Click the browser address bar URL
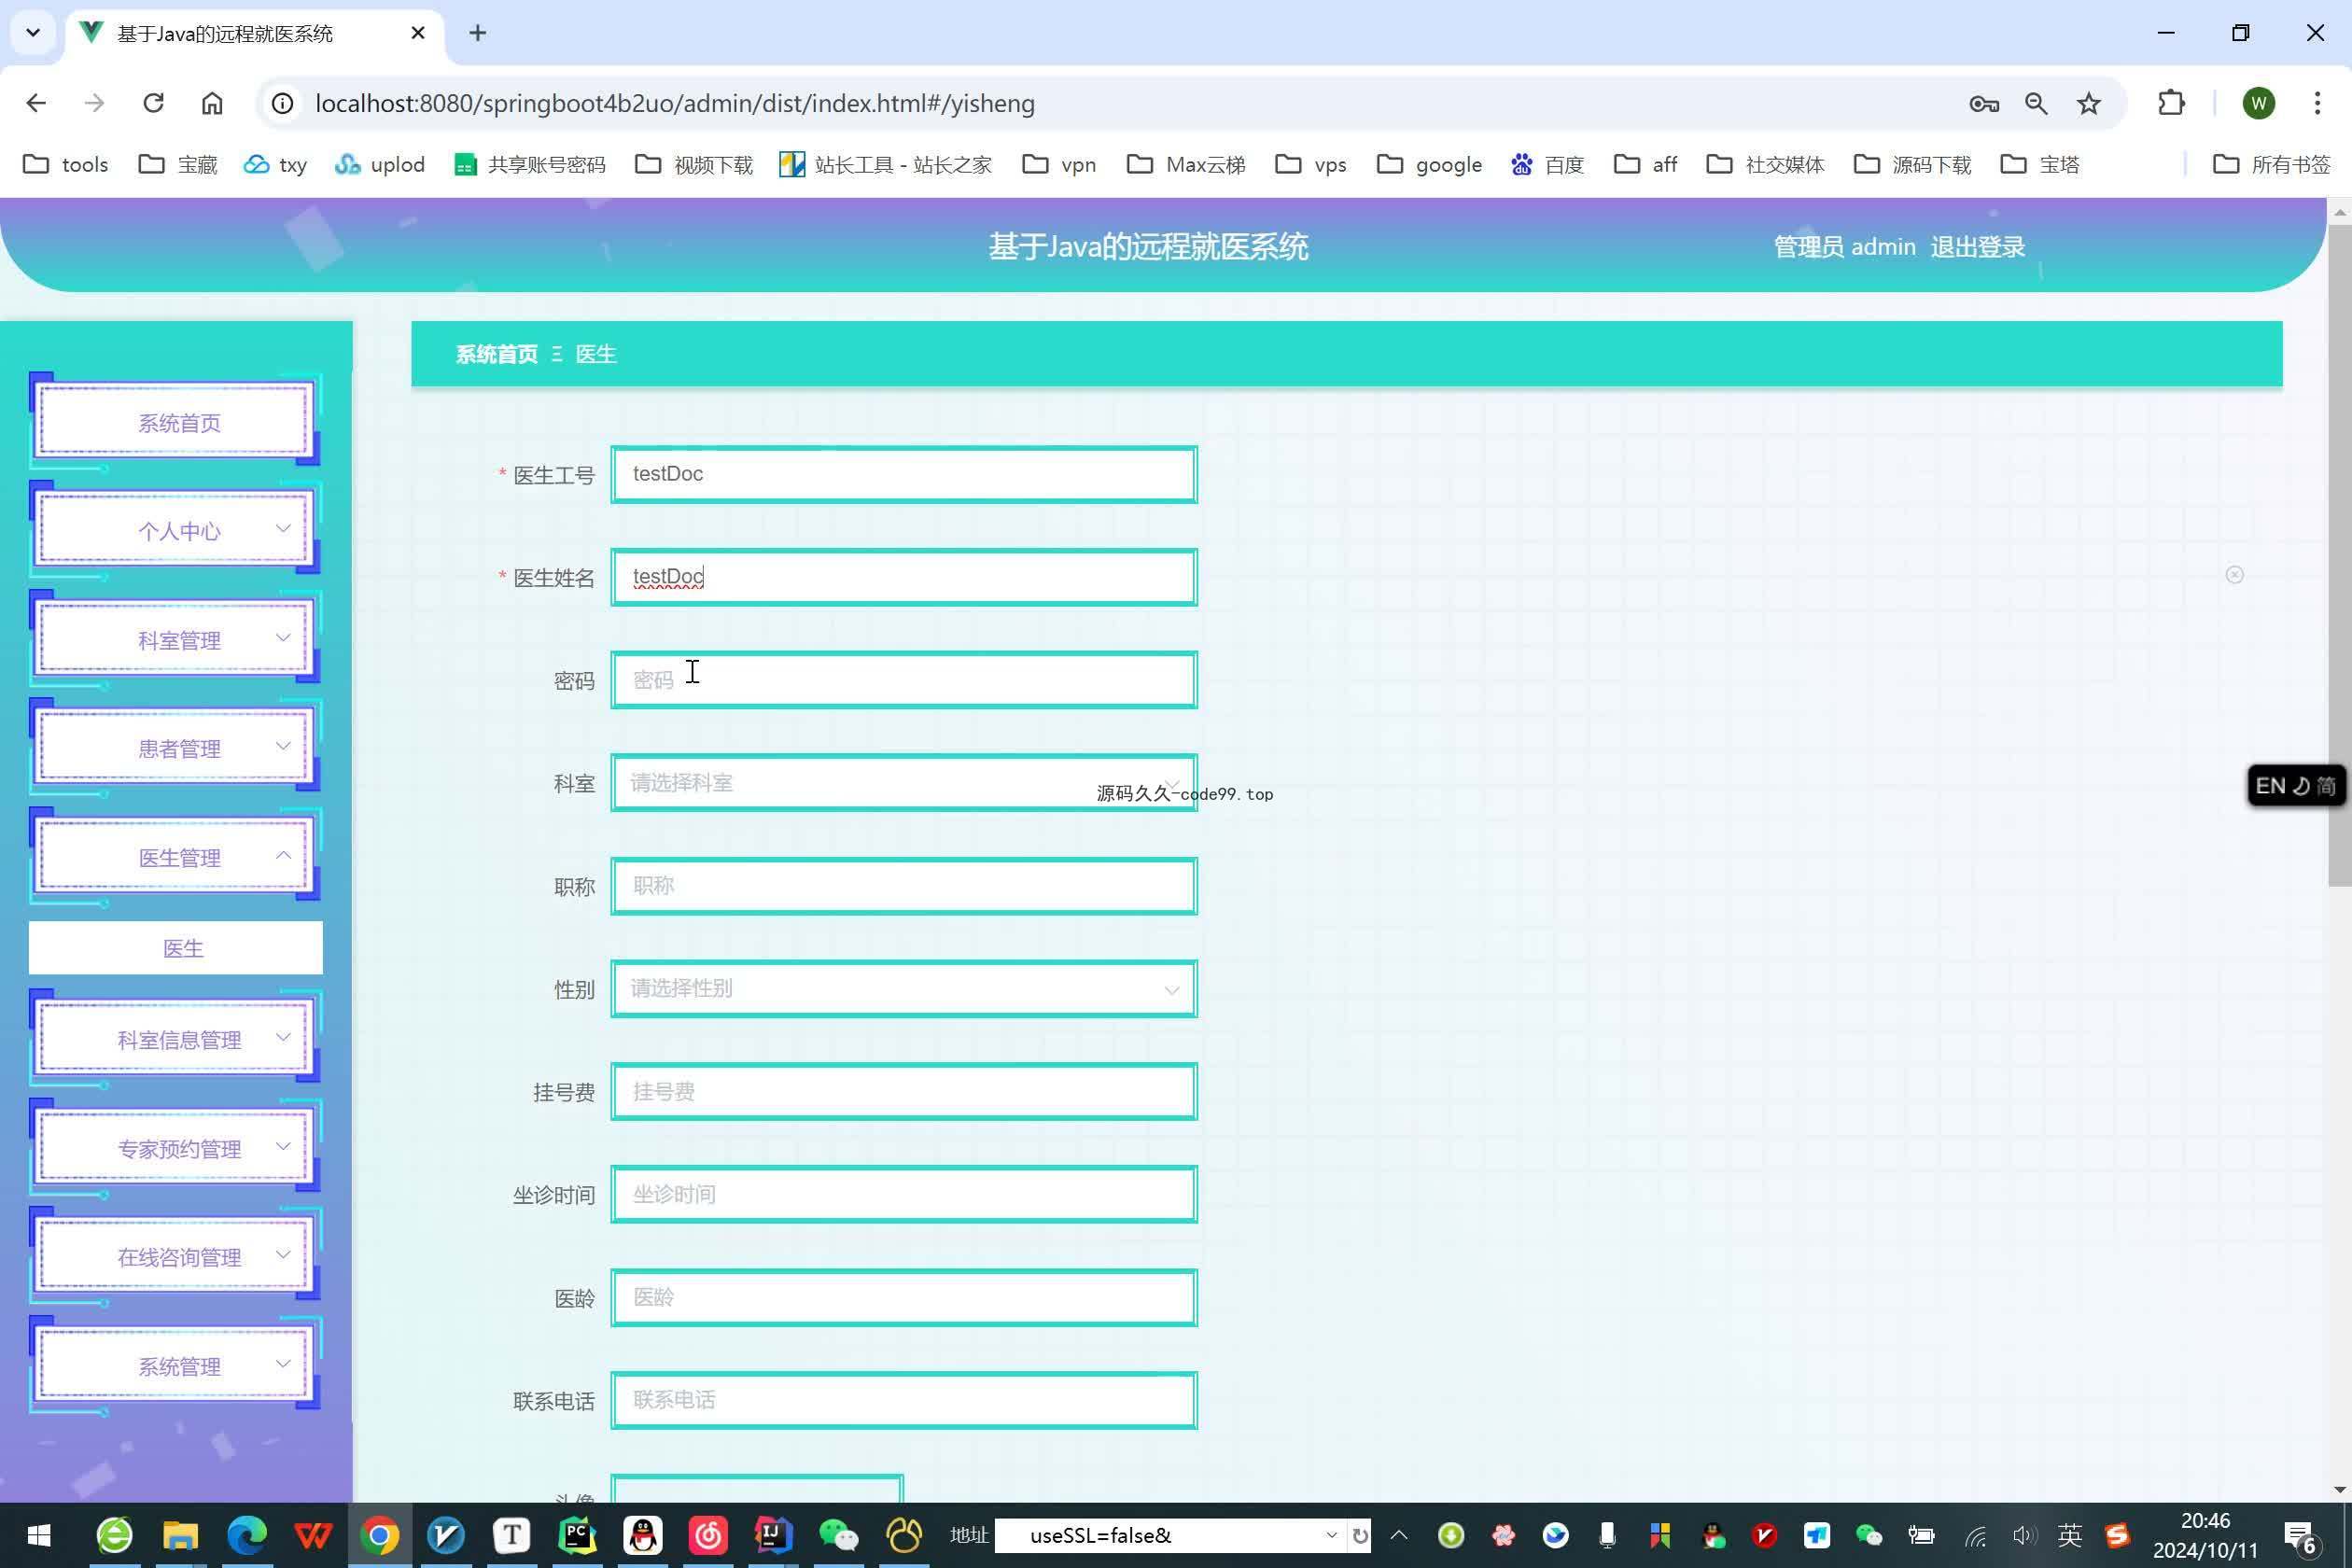2352x1568 pixels. pyautogui.click(x=675, y=103)
